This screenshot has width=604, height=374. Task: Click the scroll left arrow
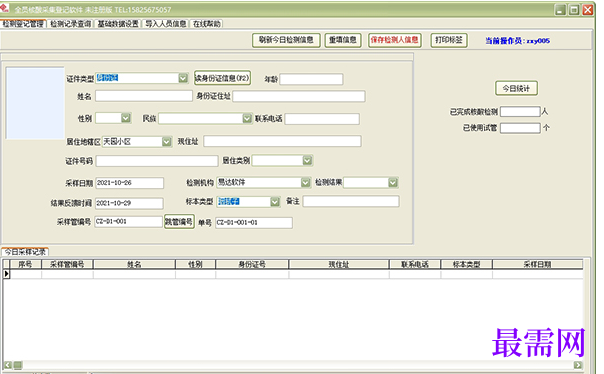(x=7, y=365)
